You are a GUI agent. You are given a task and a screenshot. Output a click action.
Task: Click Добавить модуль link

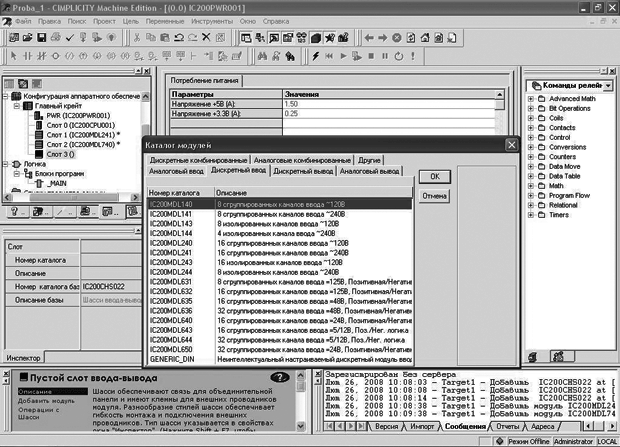[x=46, y=401]
